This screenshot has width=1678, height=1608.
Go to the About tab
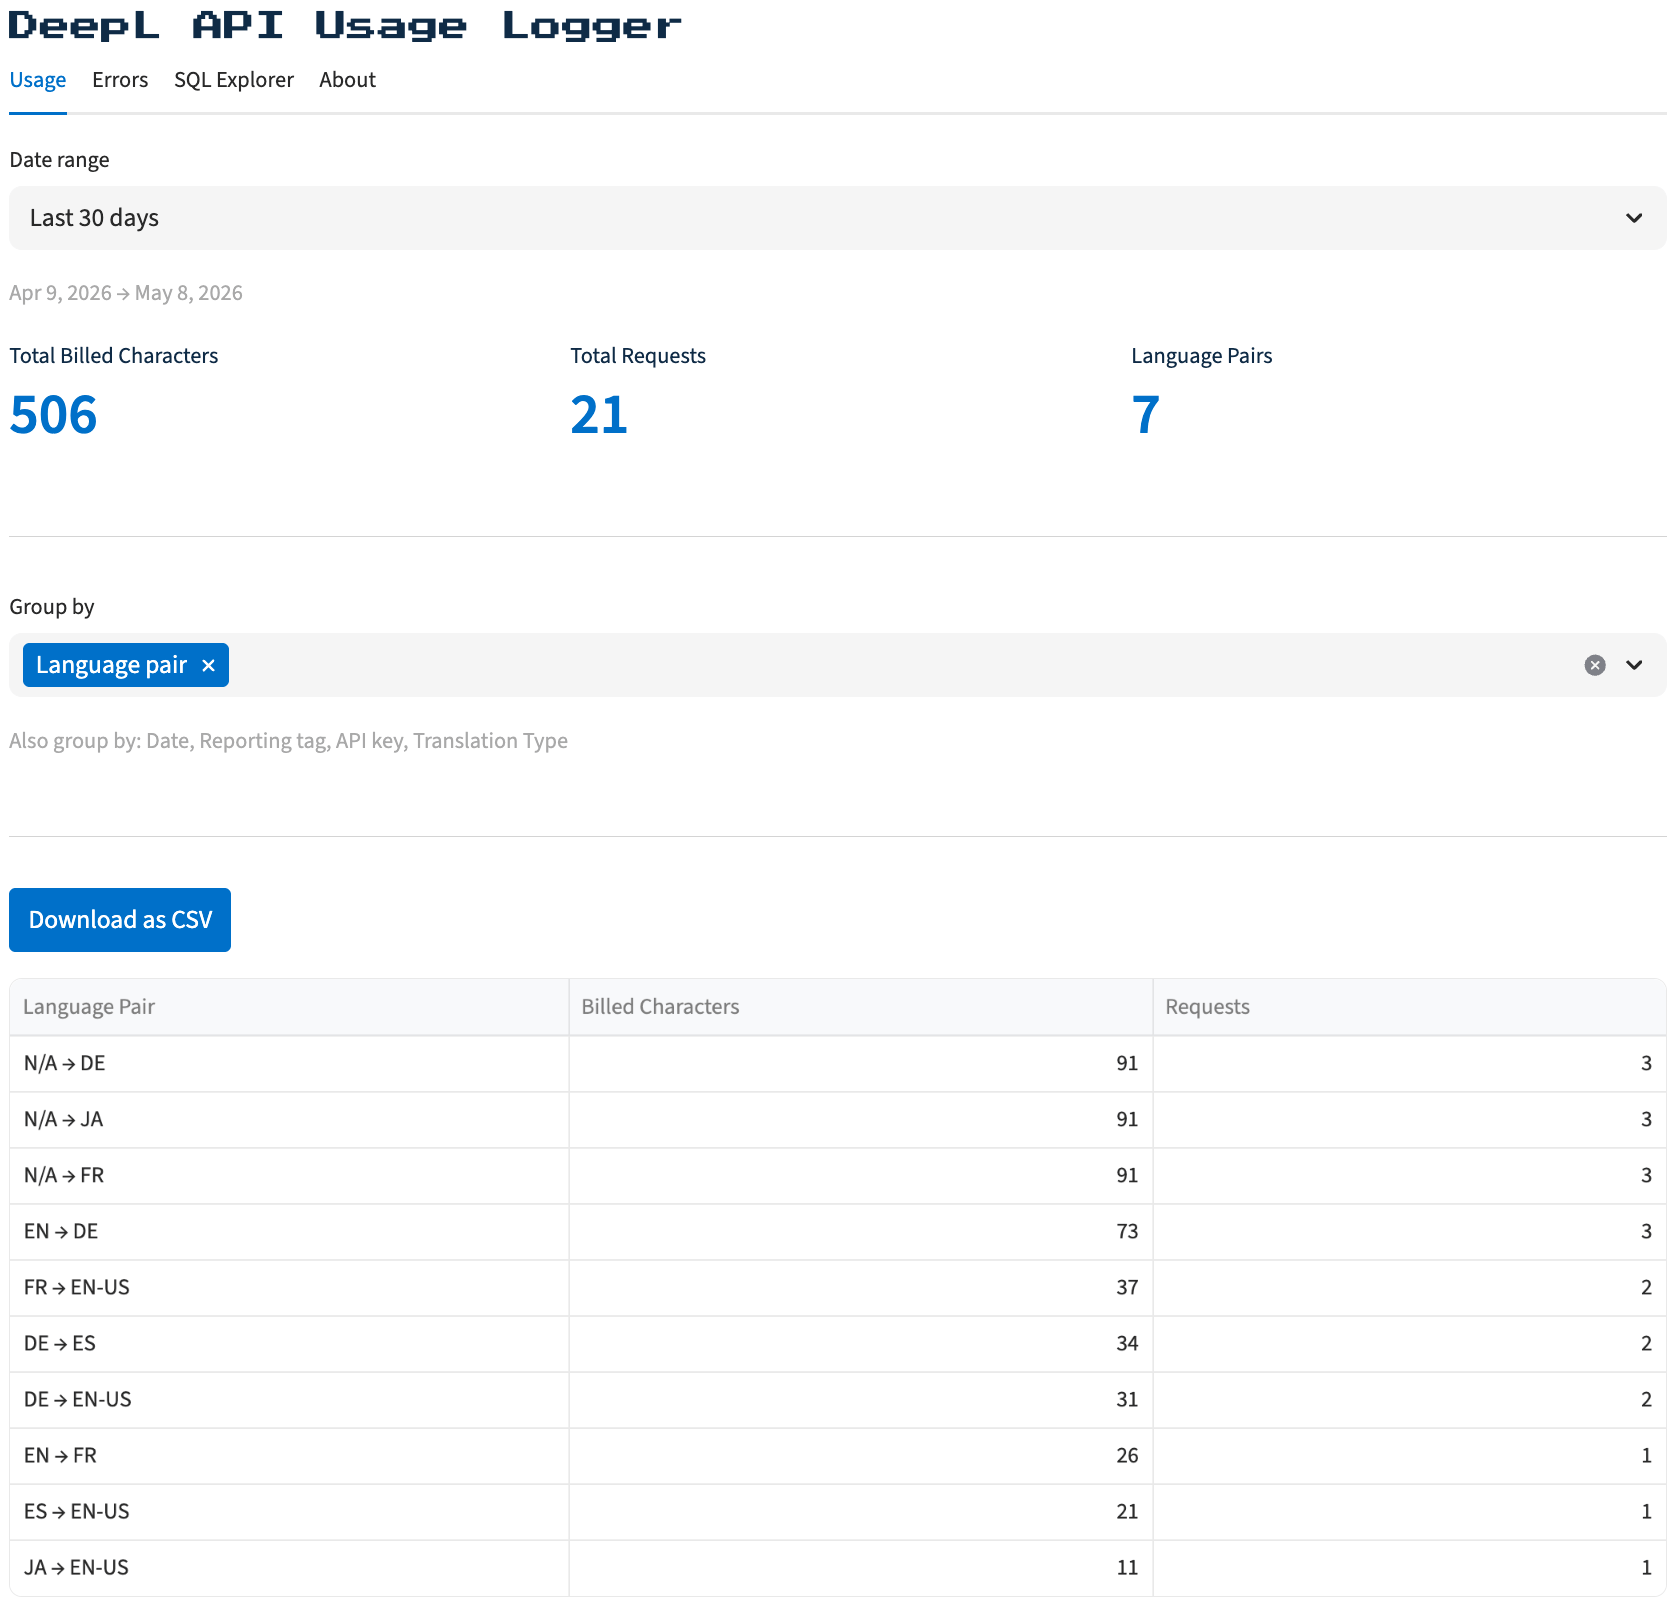point(347,80)
